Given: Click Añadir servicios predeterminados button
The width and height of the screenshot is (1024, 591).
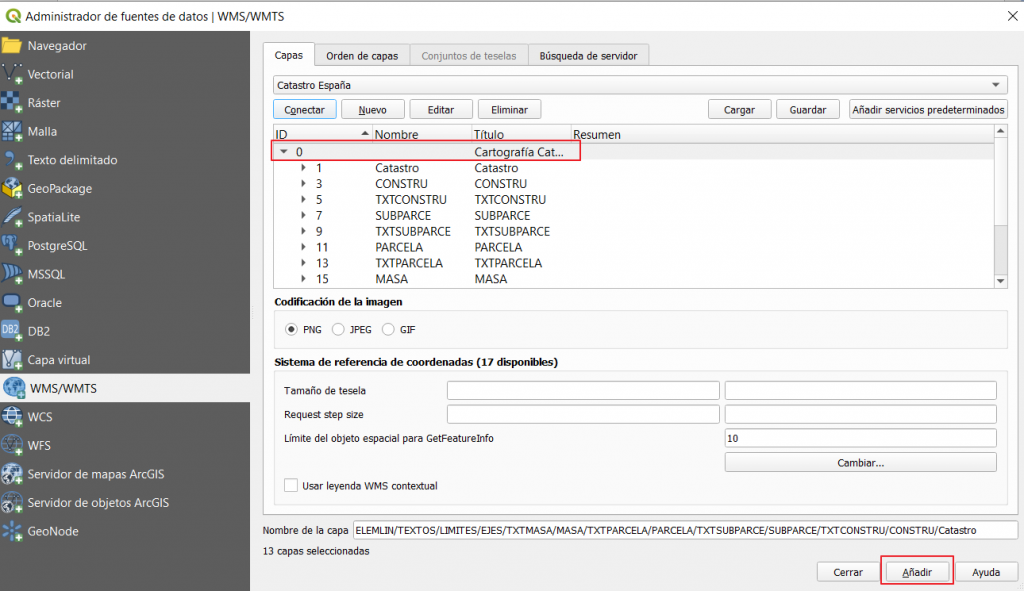Looking at the screenshot, I should [928, 110].
